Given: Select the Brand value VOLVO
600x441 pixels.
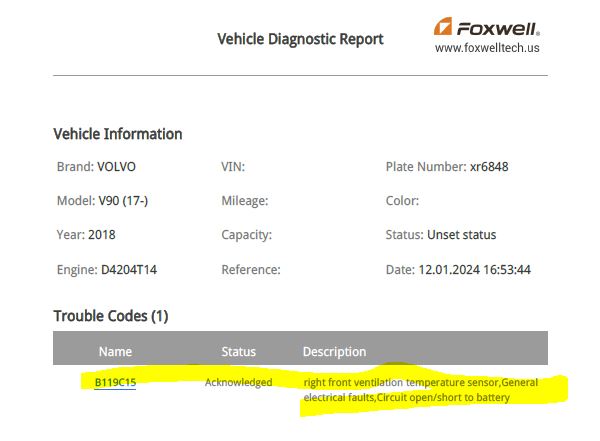Looking at the screenshot, I should [x=116, y=167].
